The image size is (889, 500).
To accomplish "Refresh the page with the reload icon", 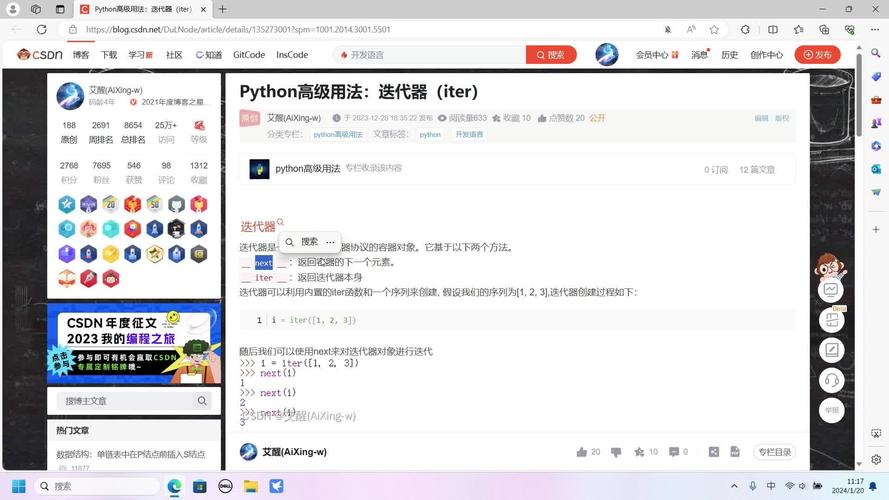I will (41, 29).
